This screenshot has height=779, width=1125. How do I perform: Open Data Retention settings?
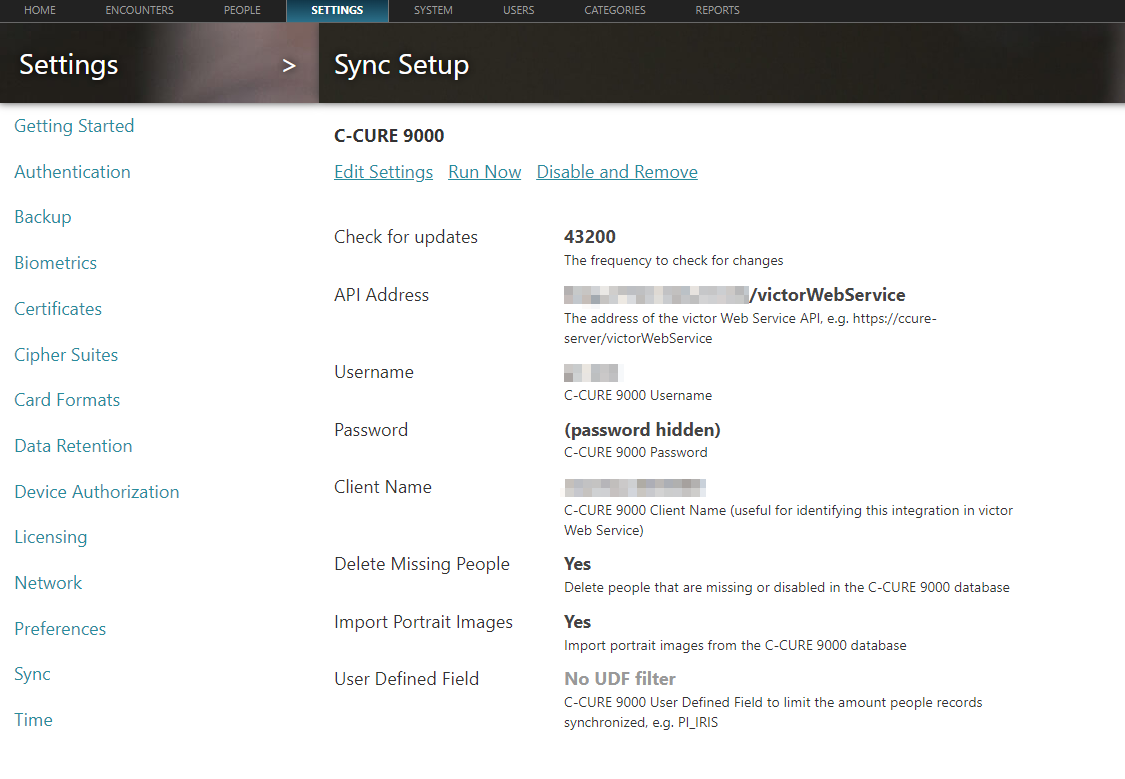pyautogui.click(x=73, y=445)
